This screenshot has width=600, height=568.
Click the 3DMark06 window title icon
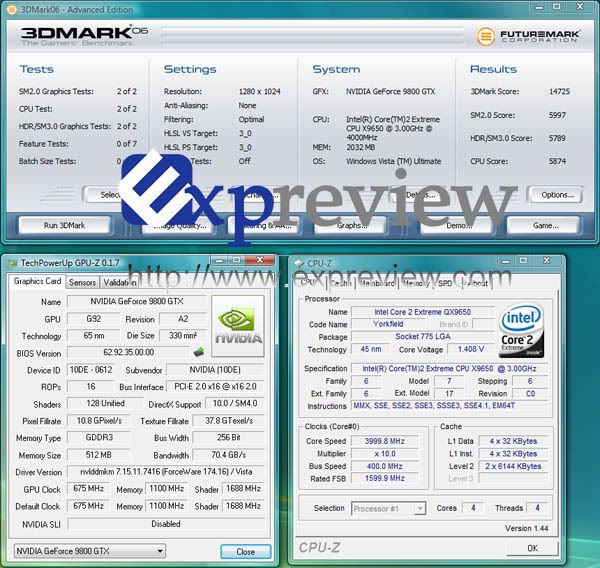click(11, 8)
